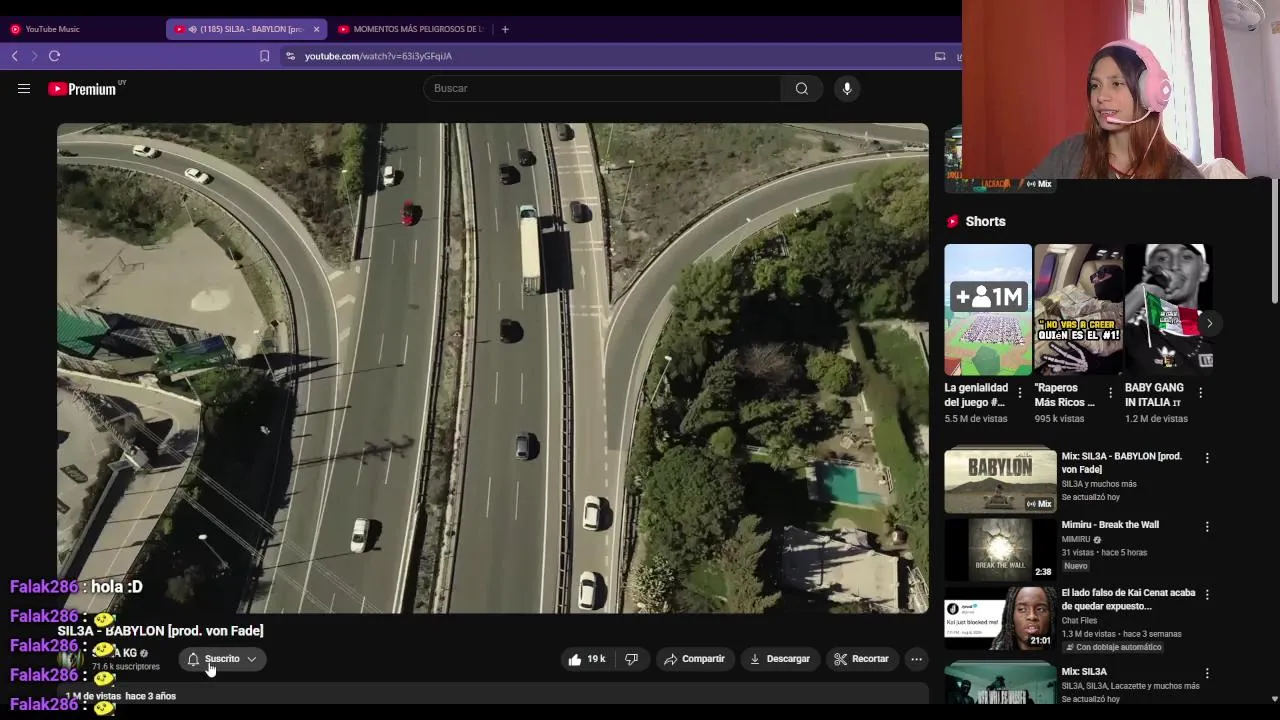Open Mimiru - Break the Wall video title
This screenshot has height=720, width=1280.
pyautogui.click(x=1110, y=525)
